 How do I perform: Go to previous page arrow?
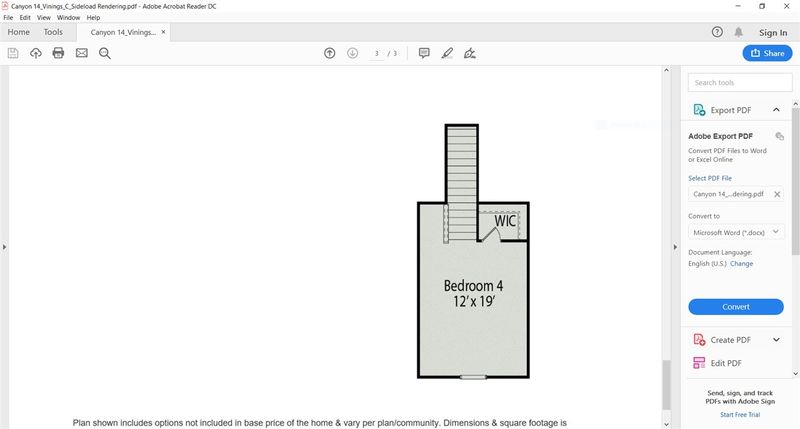point(330,53)
